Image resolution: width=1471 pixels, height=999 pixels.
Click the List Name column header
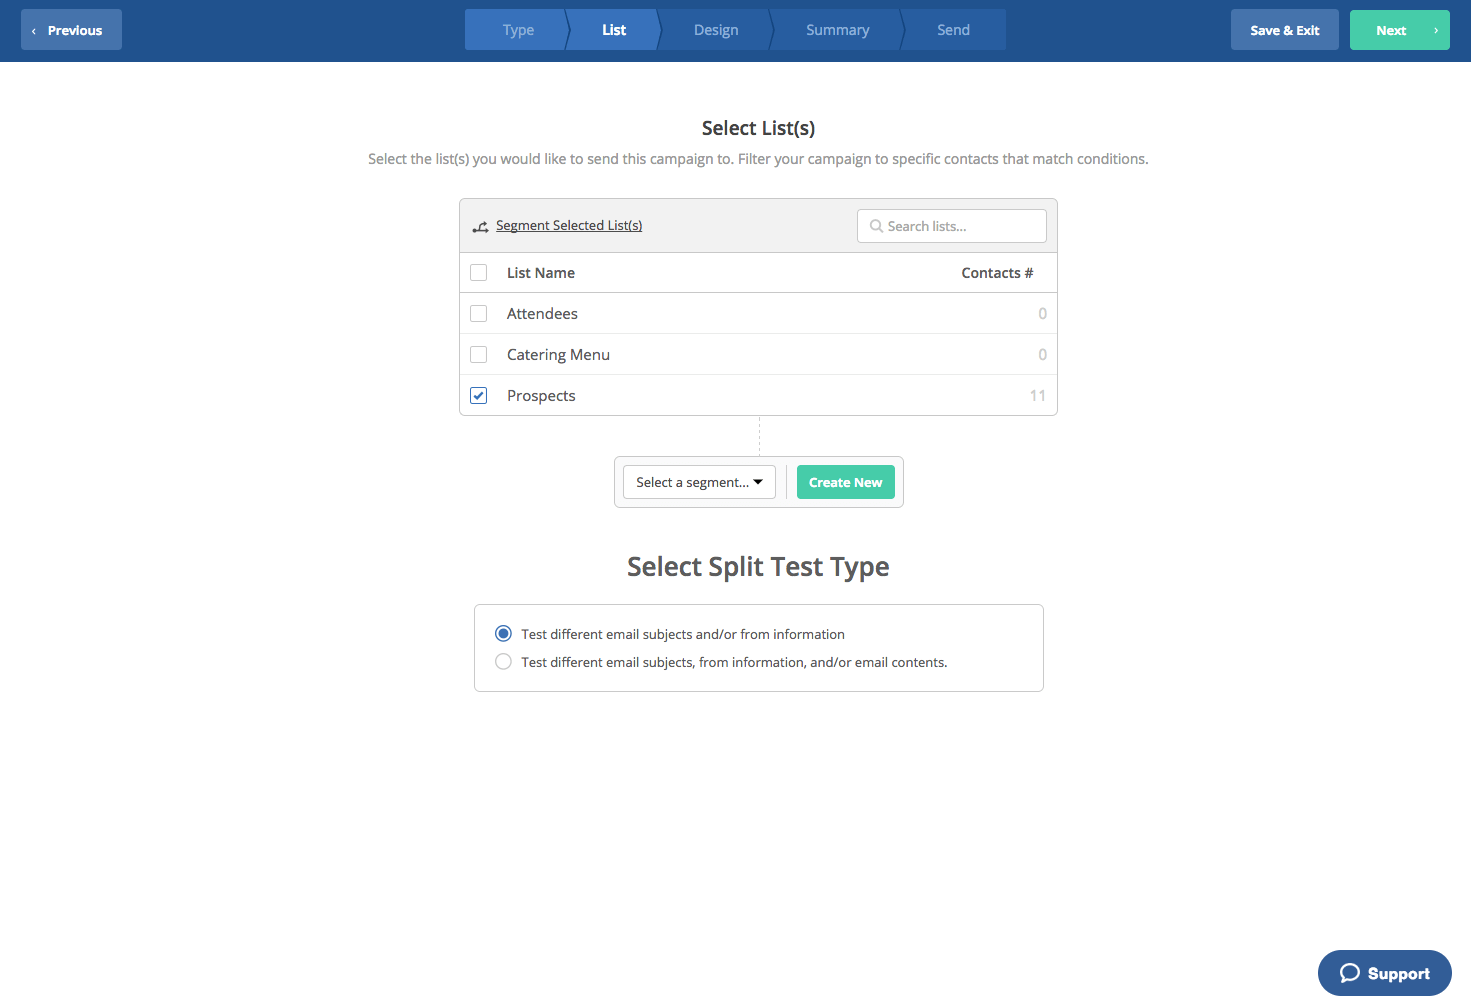click(x=541, y=273)
